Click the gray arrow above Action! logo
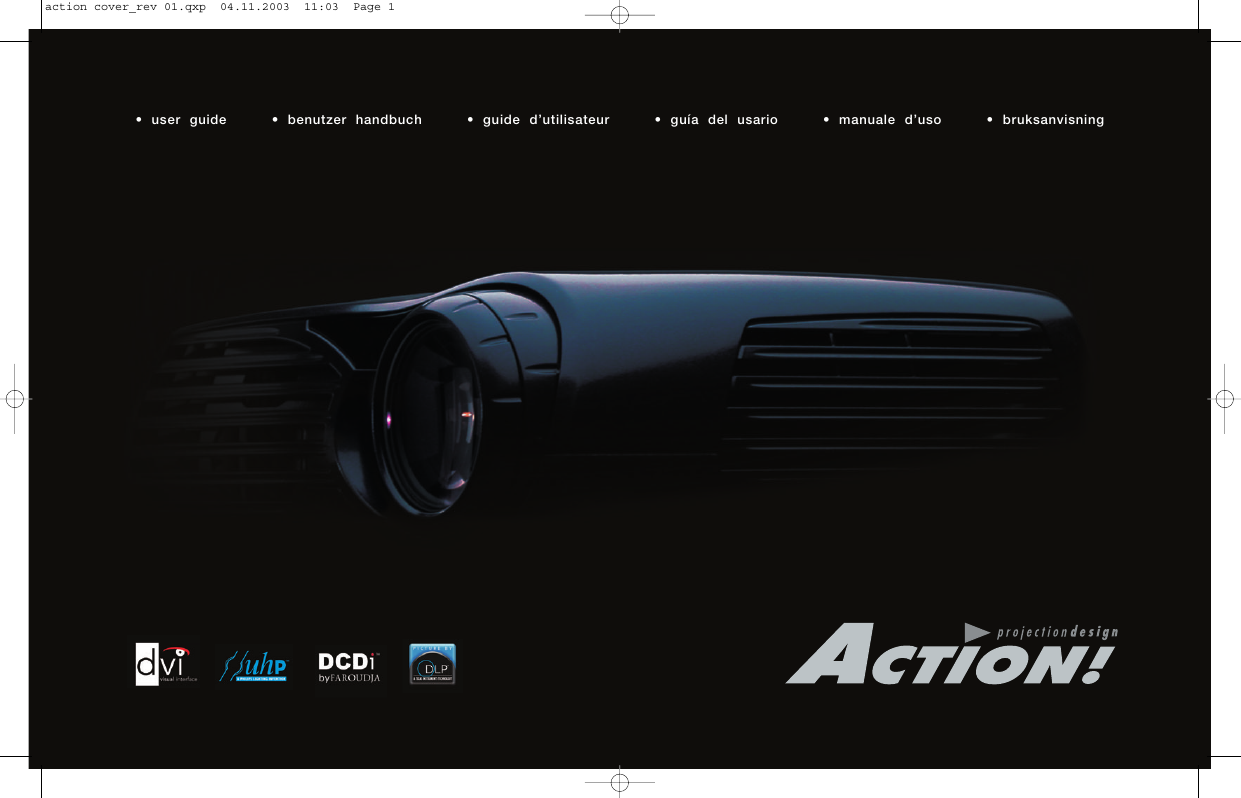Screen dimensions: 1241x798 pyautogui.click(x=977, y=631)
